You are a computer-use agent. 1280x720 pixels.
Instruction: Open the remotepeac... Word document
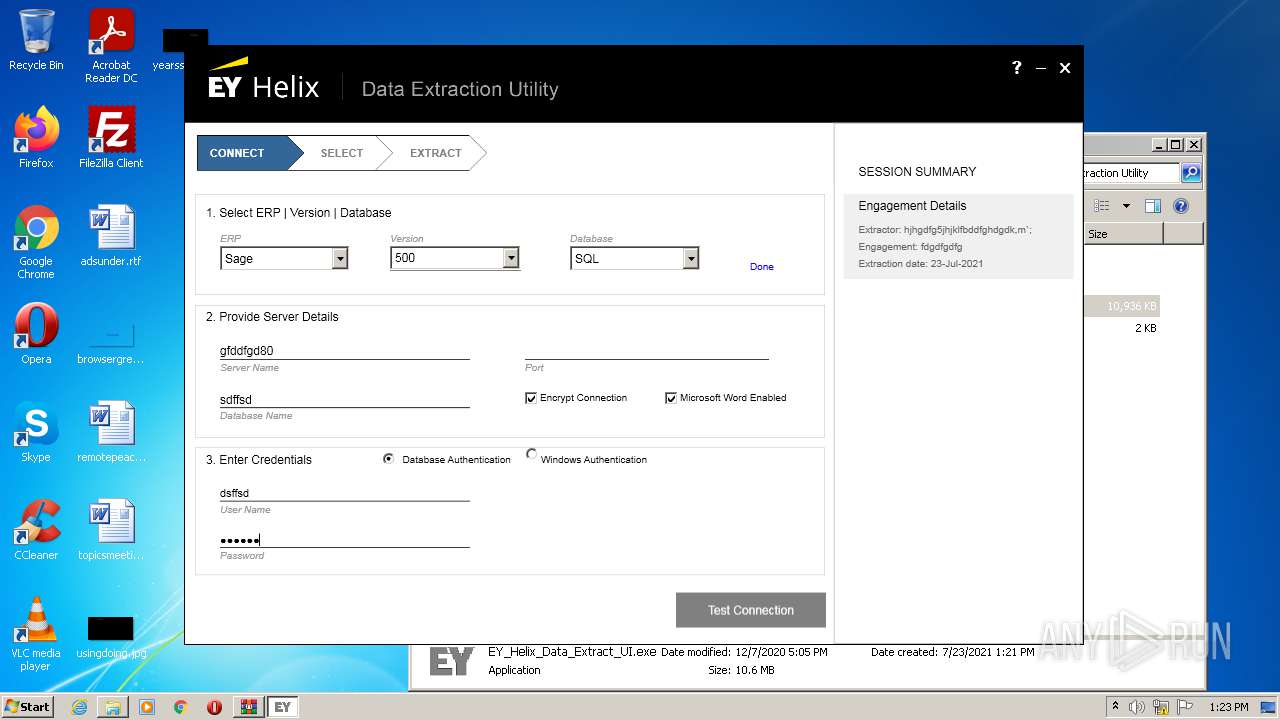(111, 432)
